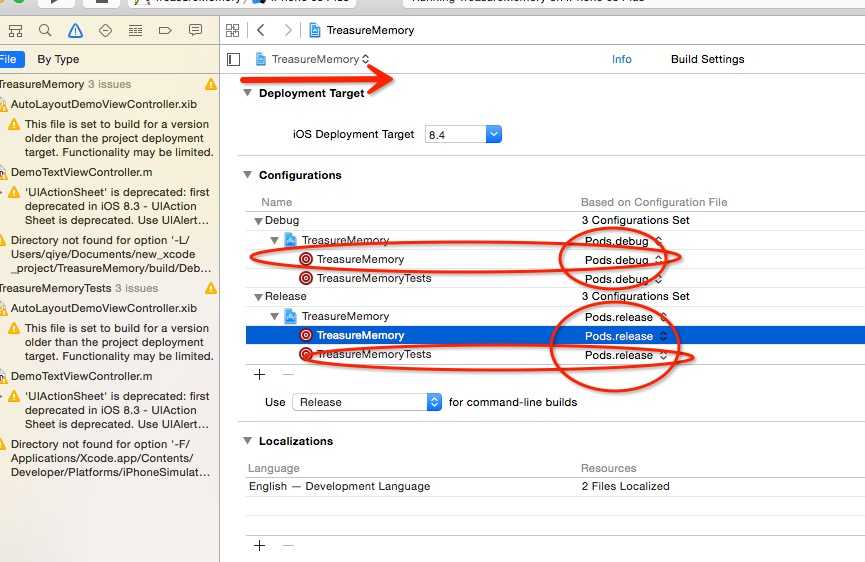Open the symbol navigator hierarchy icon

(15, 31)
